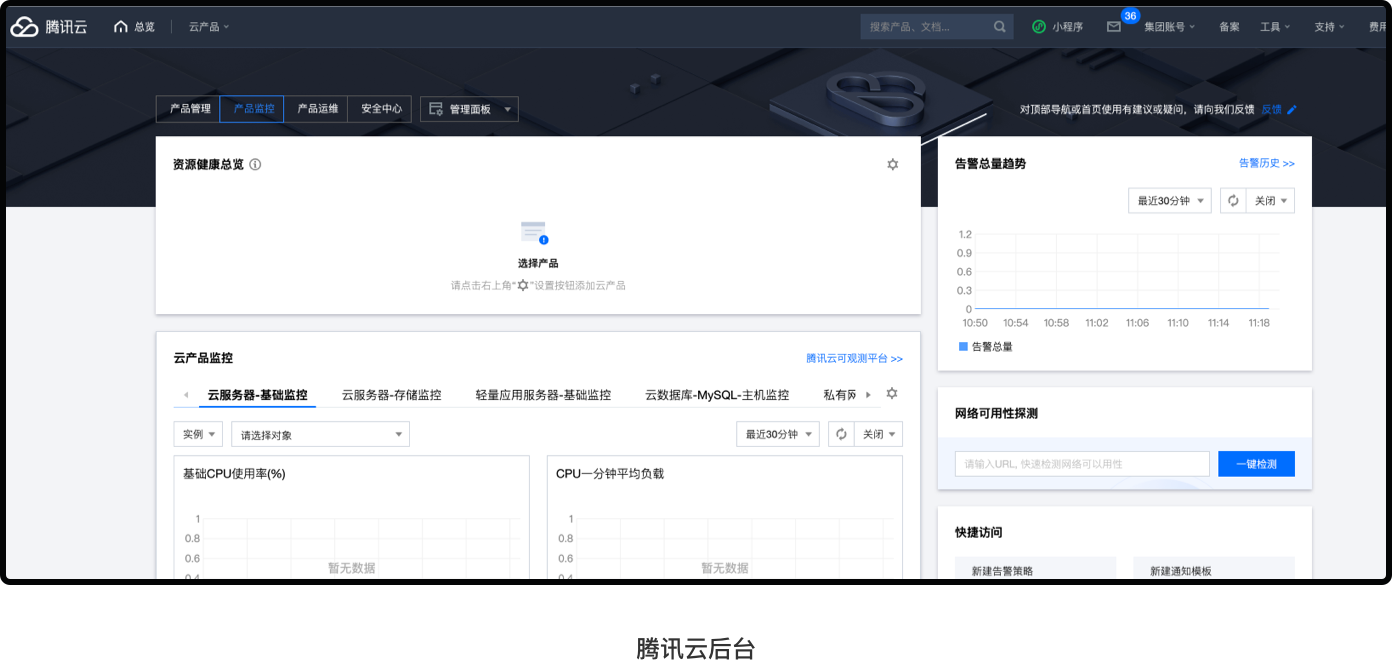Click 费用 in top navigation

coord(1378,27)
